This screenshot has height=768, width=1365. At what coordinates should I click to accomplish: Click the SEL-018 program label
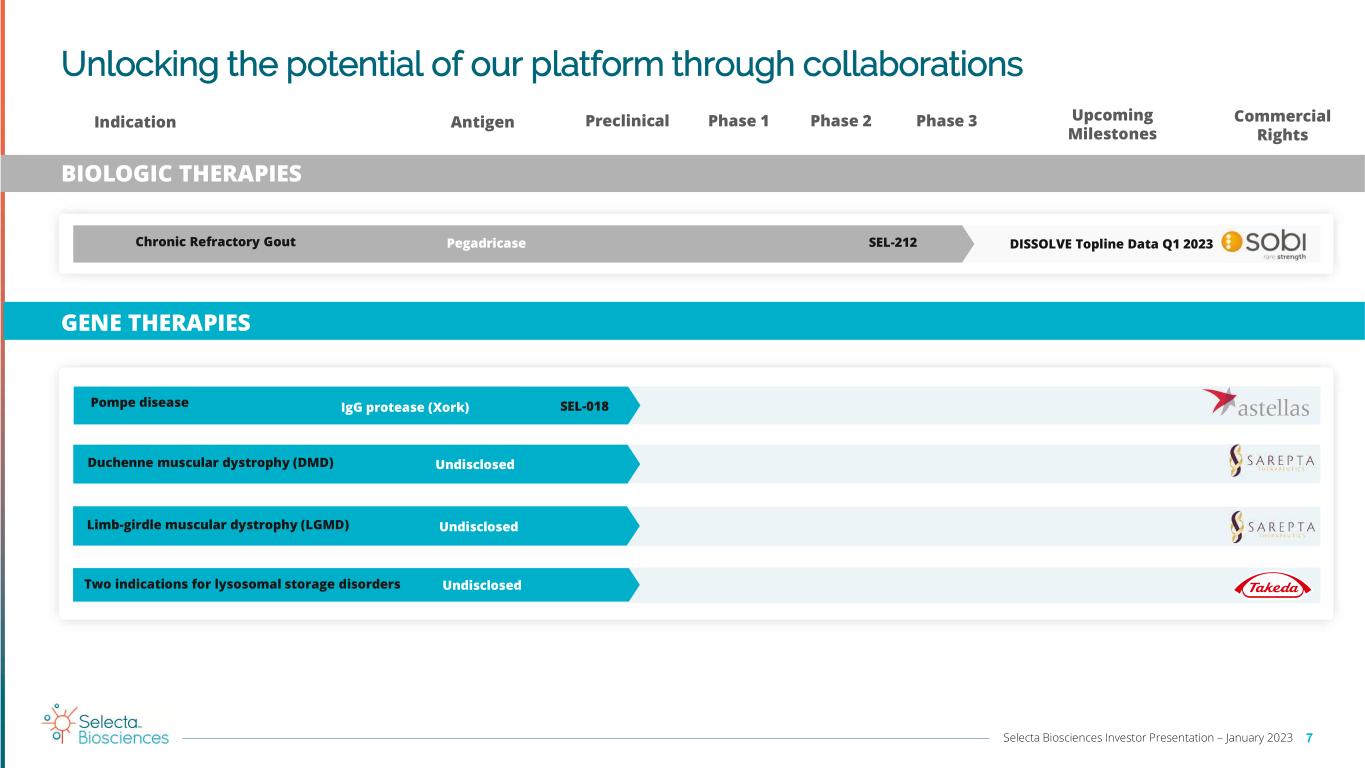584,407
